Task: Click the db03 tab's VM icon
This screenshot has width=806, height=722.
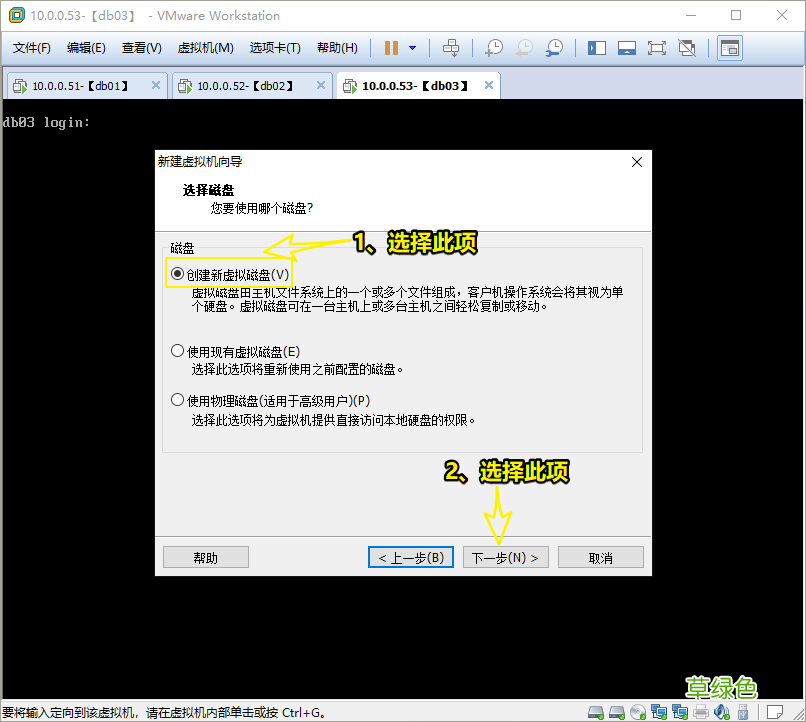Action: click(350, 86)
